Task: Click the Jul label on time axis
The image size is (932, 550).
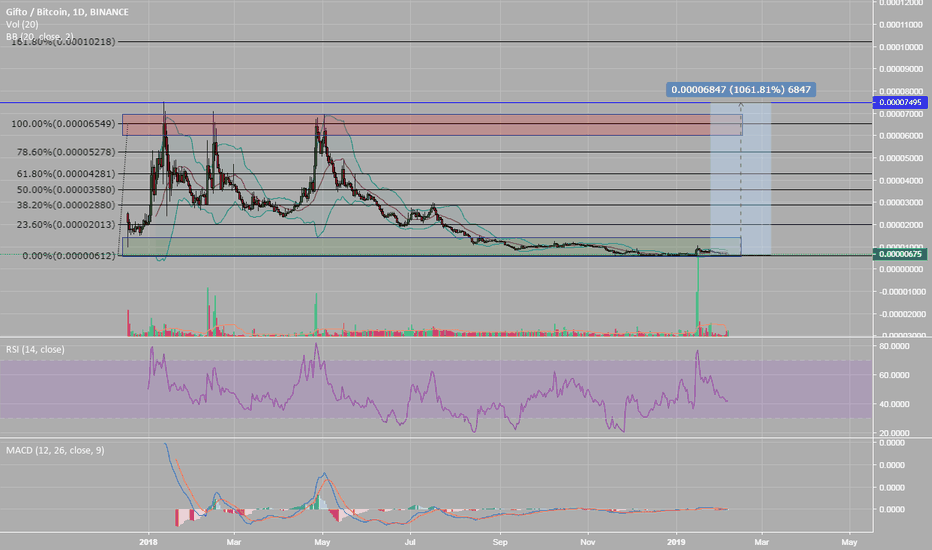Action: (410, 542)
